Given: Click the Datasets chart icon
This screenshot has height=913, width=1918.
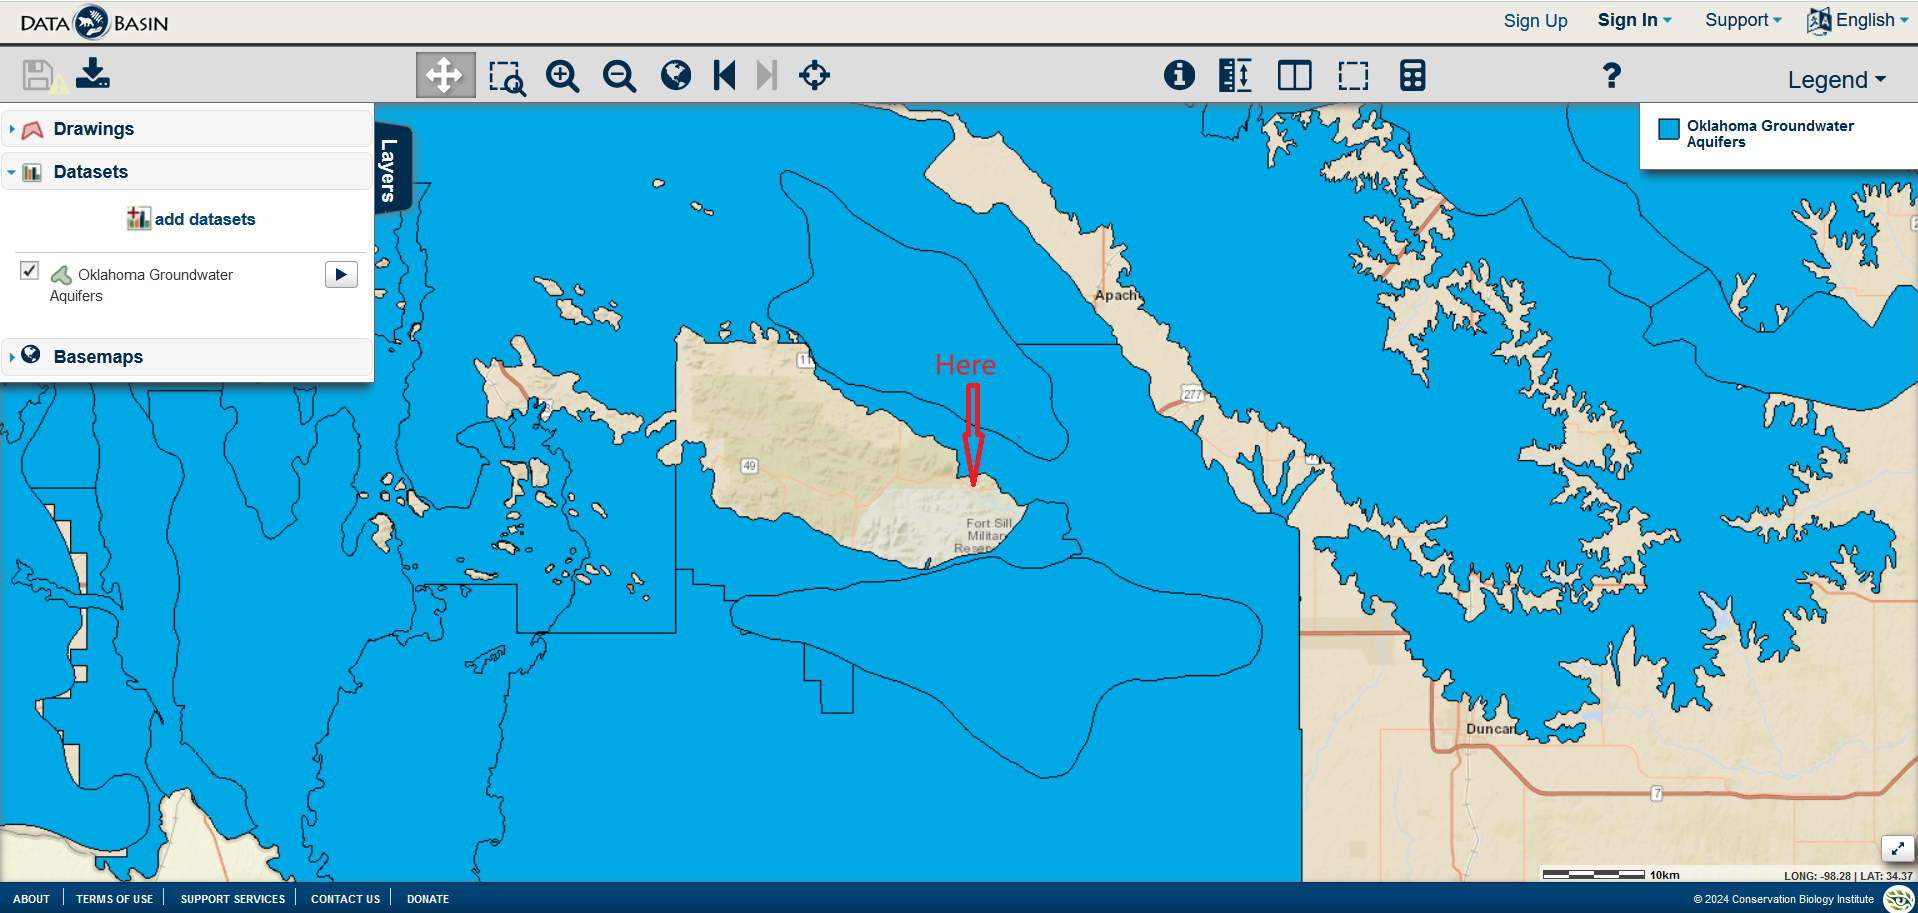Looking at the screenshot, I should (32, 172).
